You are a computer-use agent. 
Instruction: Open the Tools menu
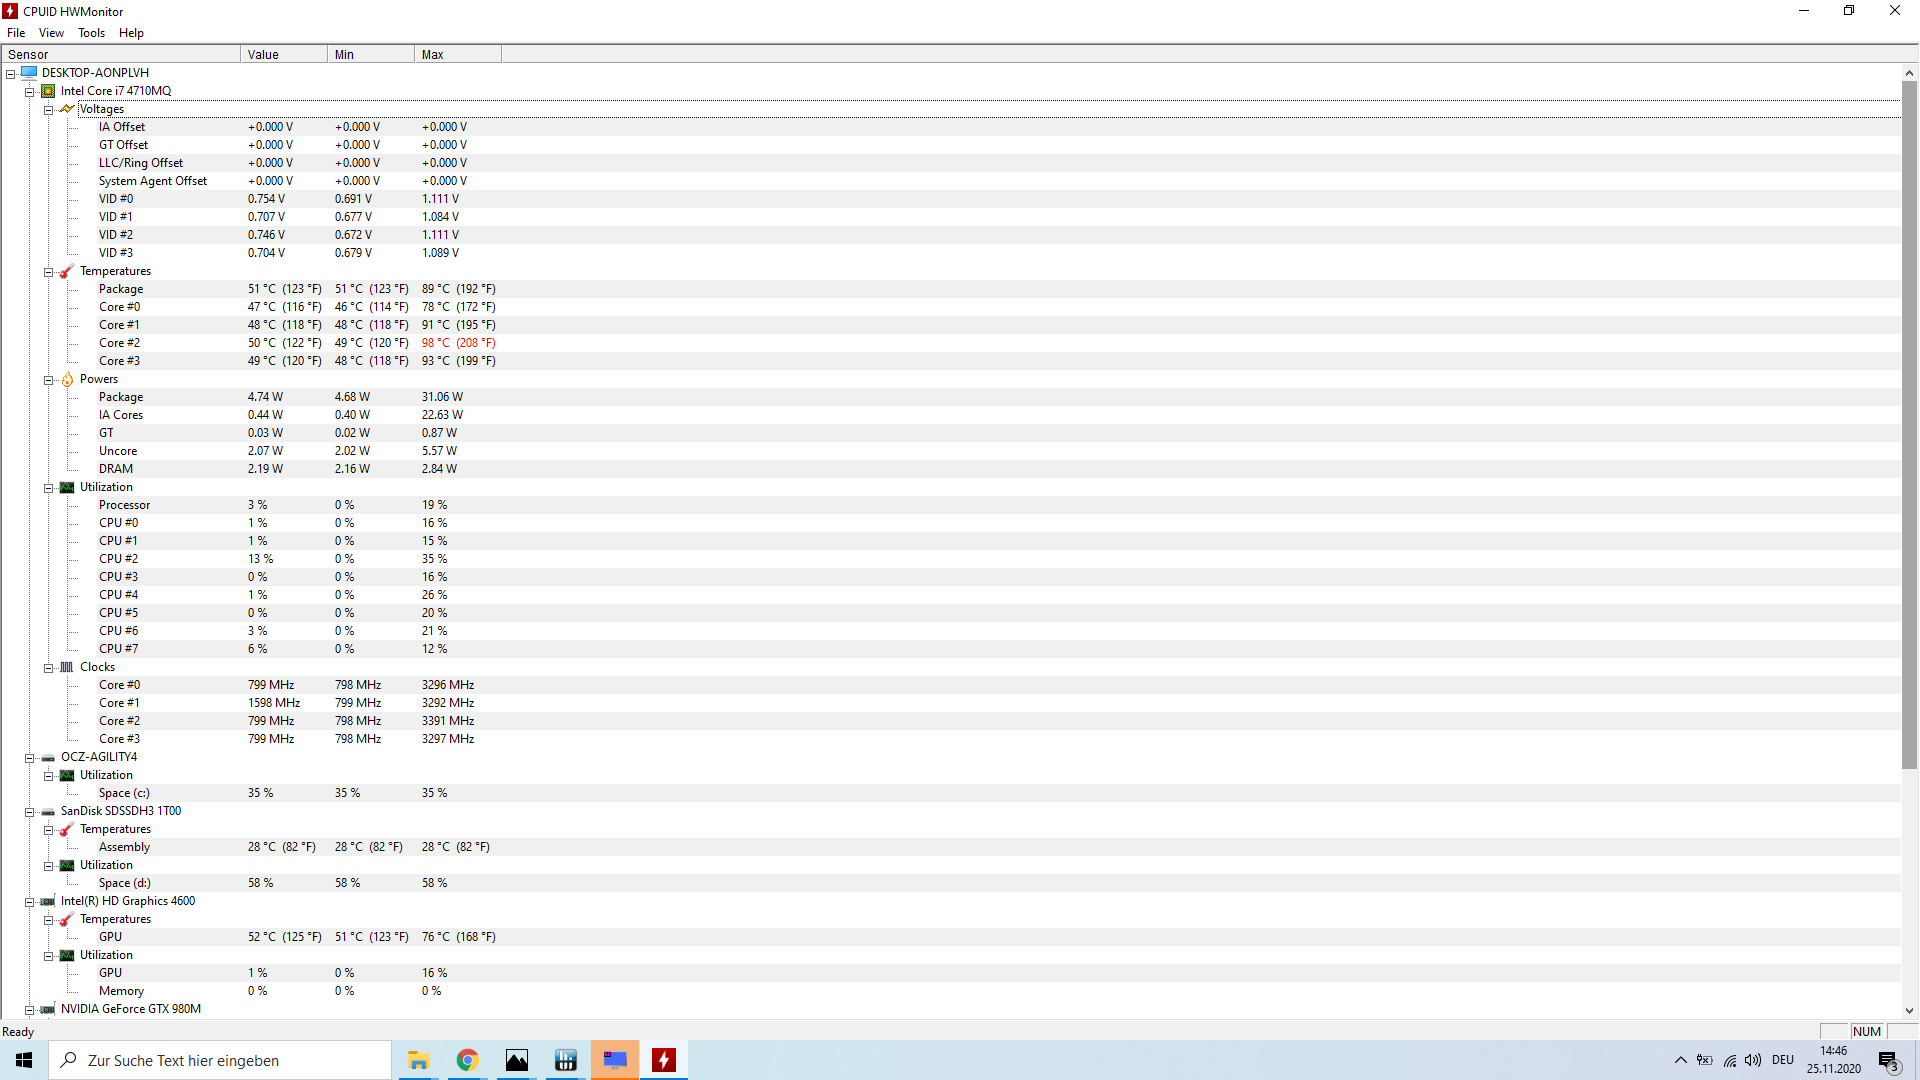pyautogui.click(x=91, y=33)
